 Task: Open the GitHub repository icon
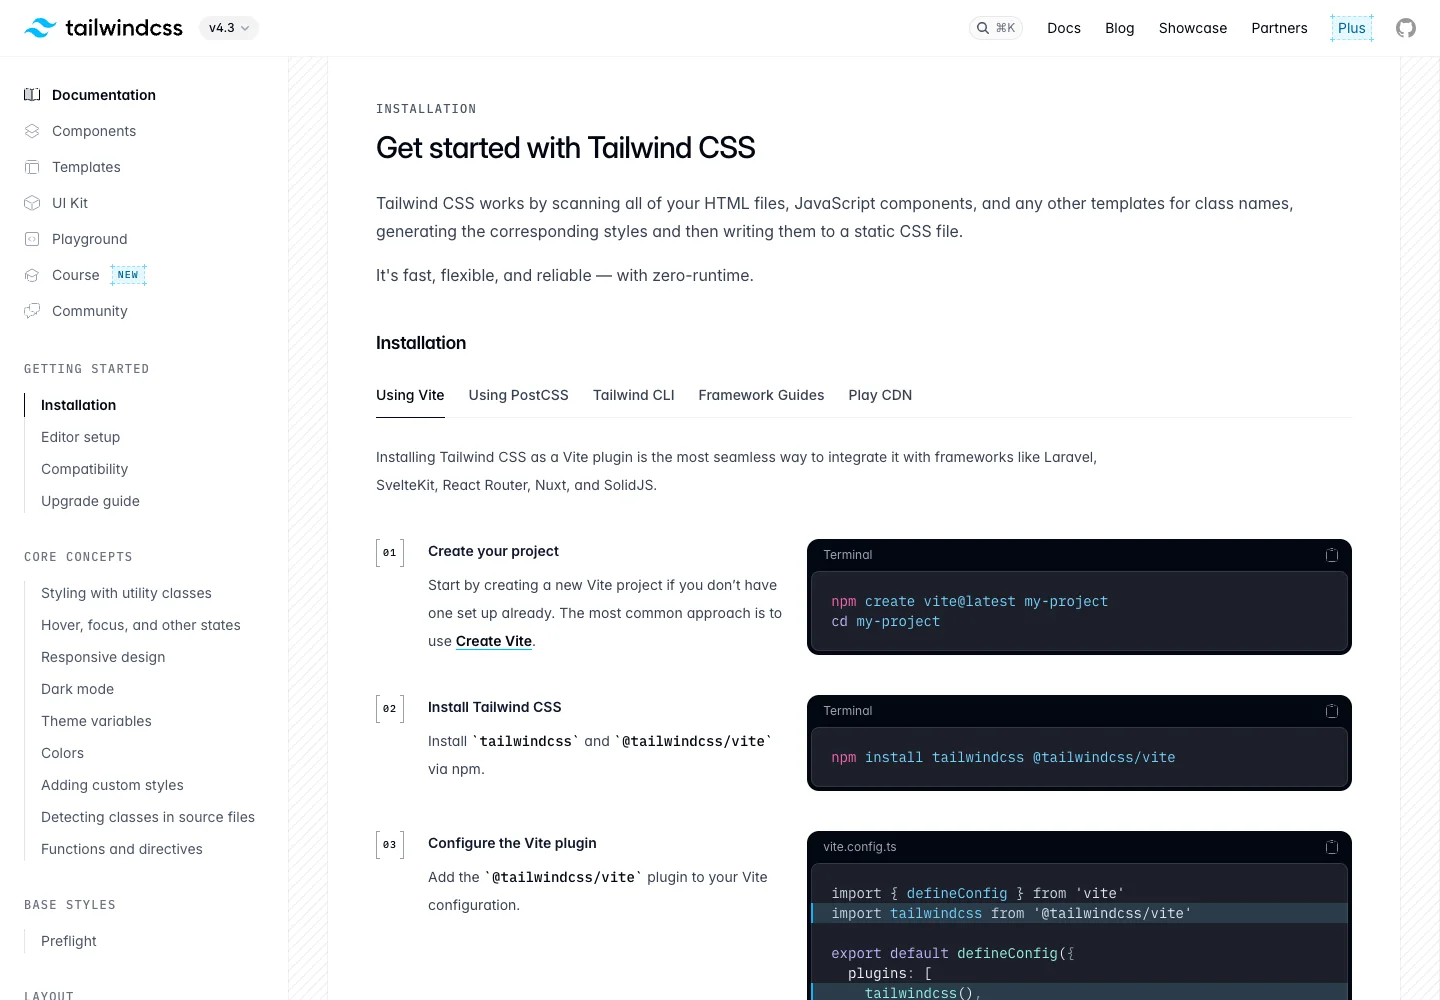click(x=1406, y=28)
